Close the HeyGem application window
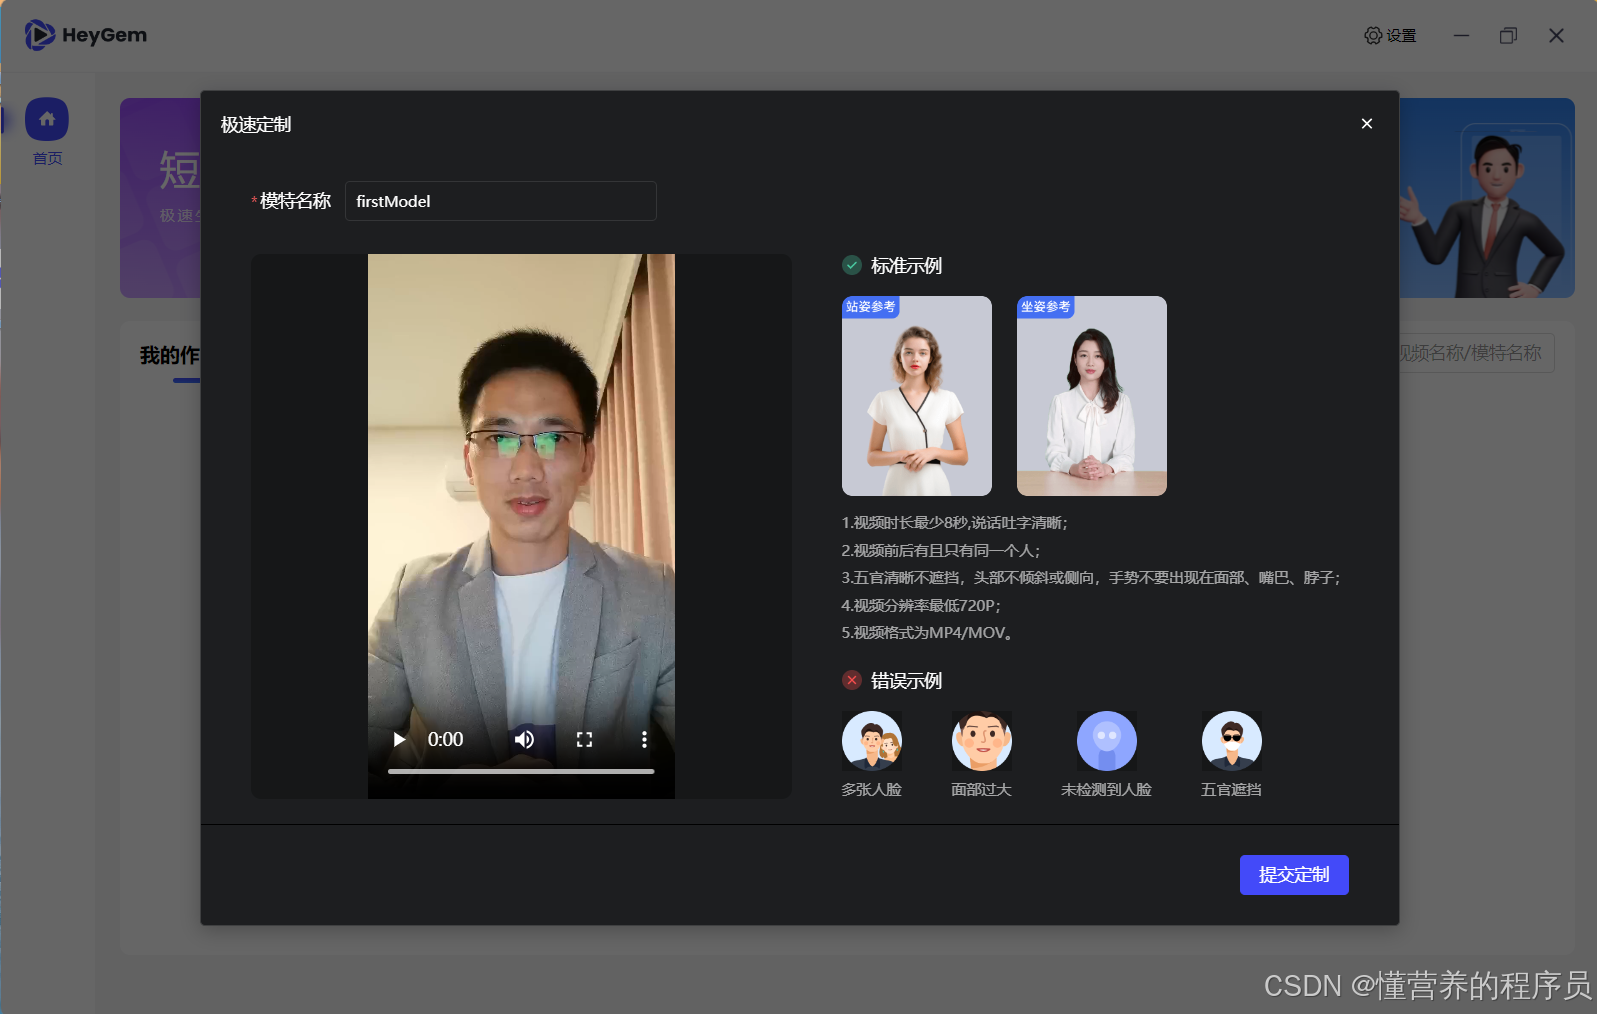The width and height of the screenshot is (1597, 1014). point(1556,36)
